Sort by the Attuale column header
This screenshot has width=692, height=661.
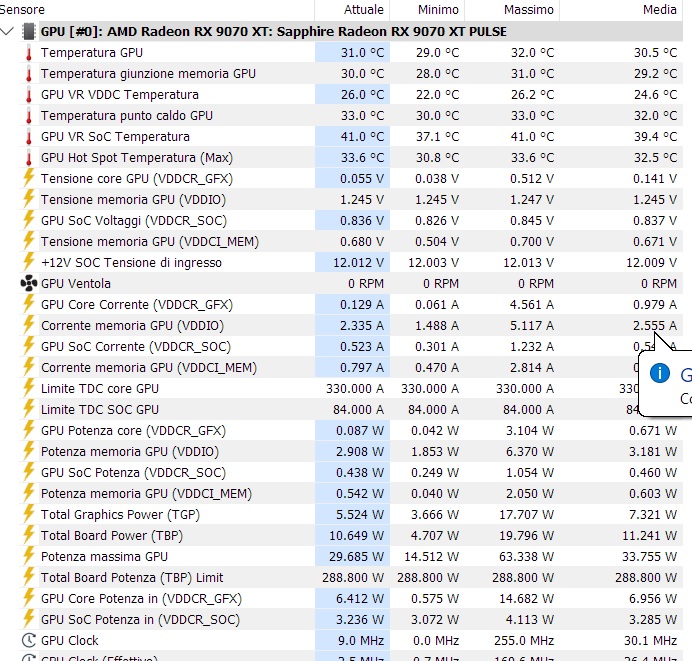[352, 10]
